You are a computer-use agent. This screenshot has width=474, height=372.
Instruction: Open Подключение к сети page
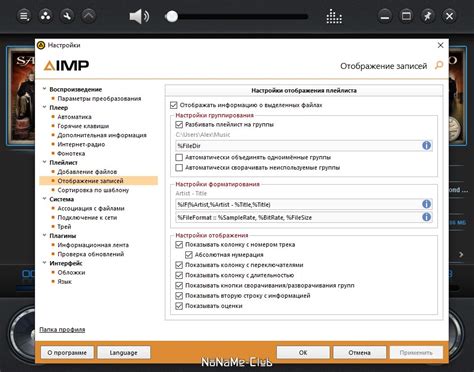87,218
